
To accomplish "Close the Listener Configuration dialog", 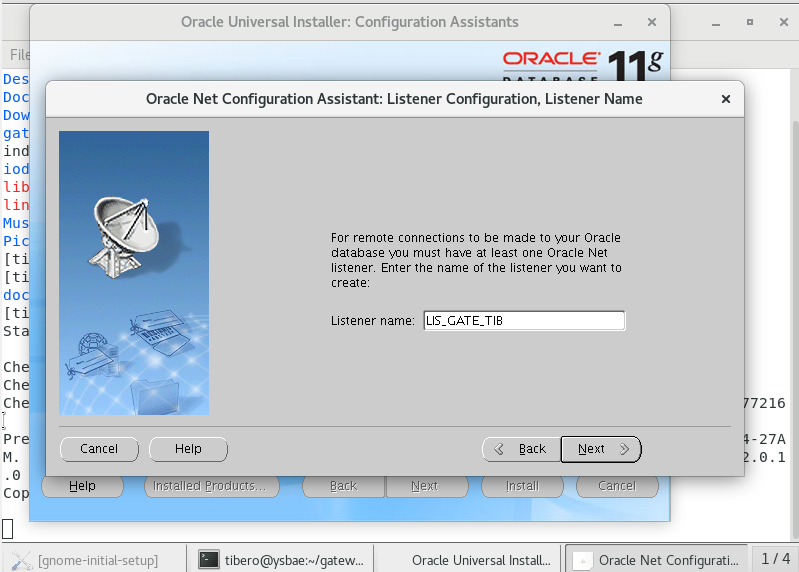I will pyautogui.click(x=726, y=99).
